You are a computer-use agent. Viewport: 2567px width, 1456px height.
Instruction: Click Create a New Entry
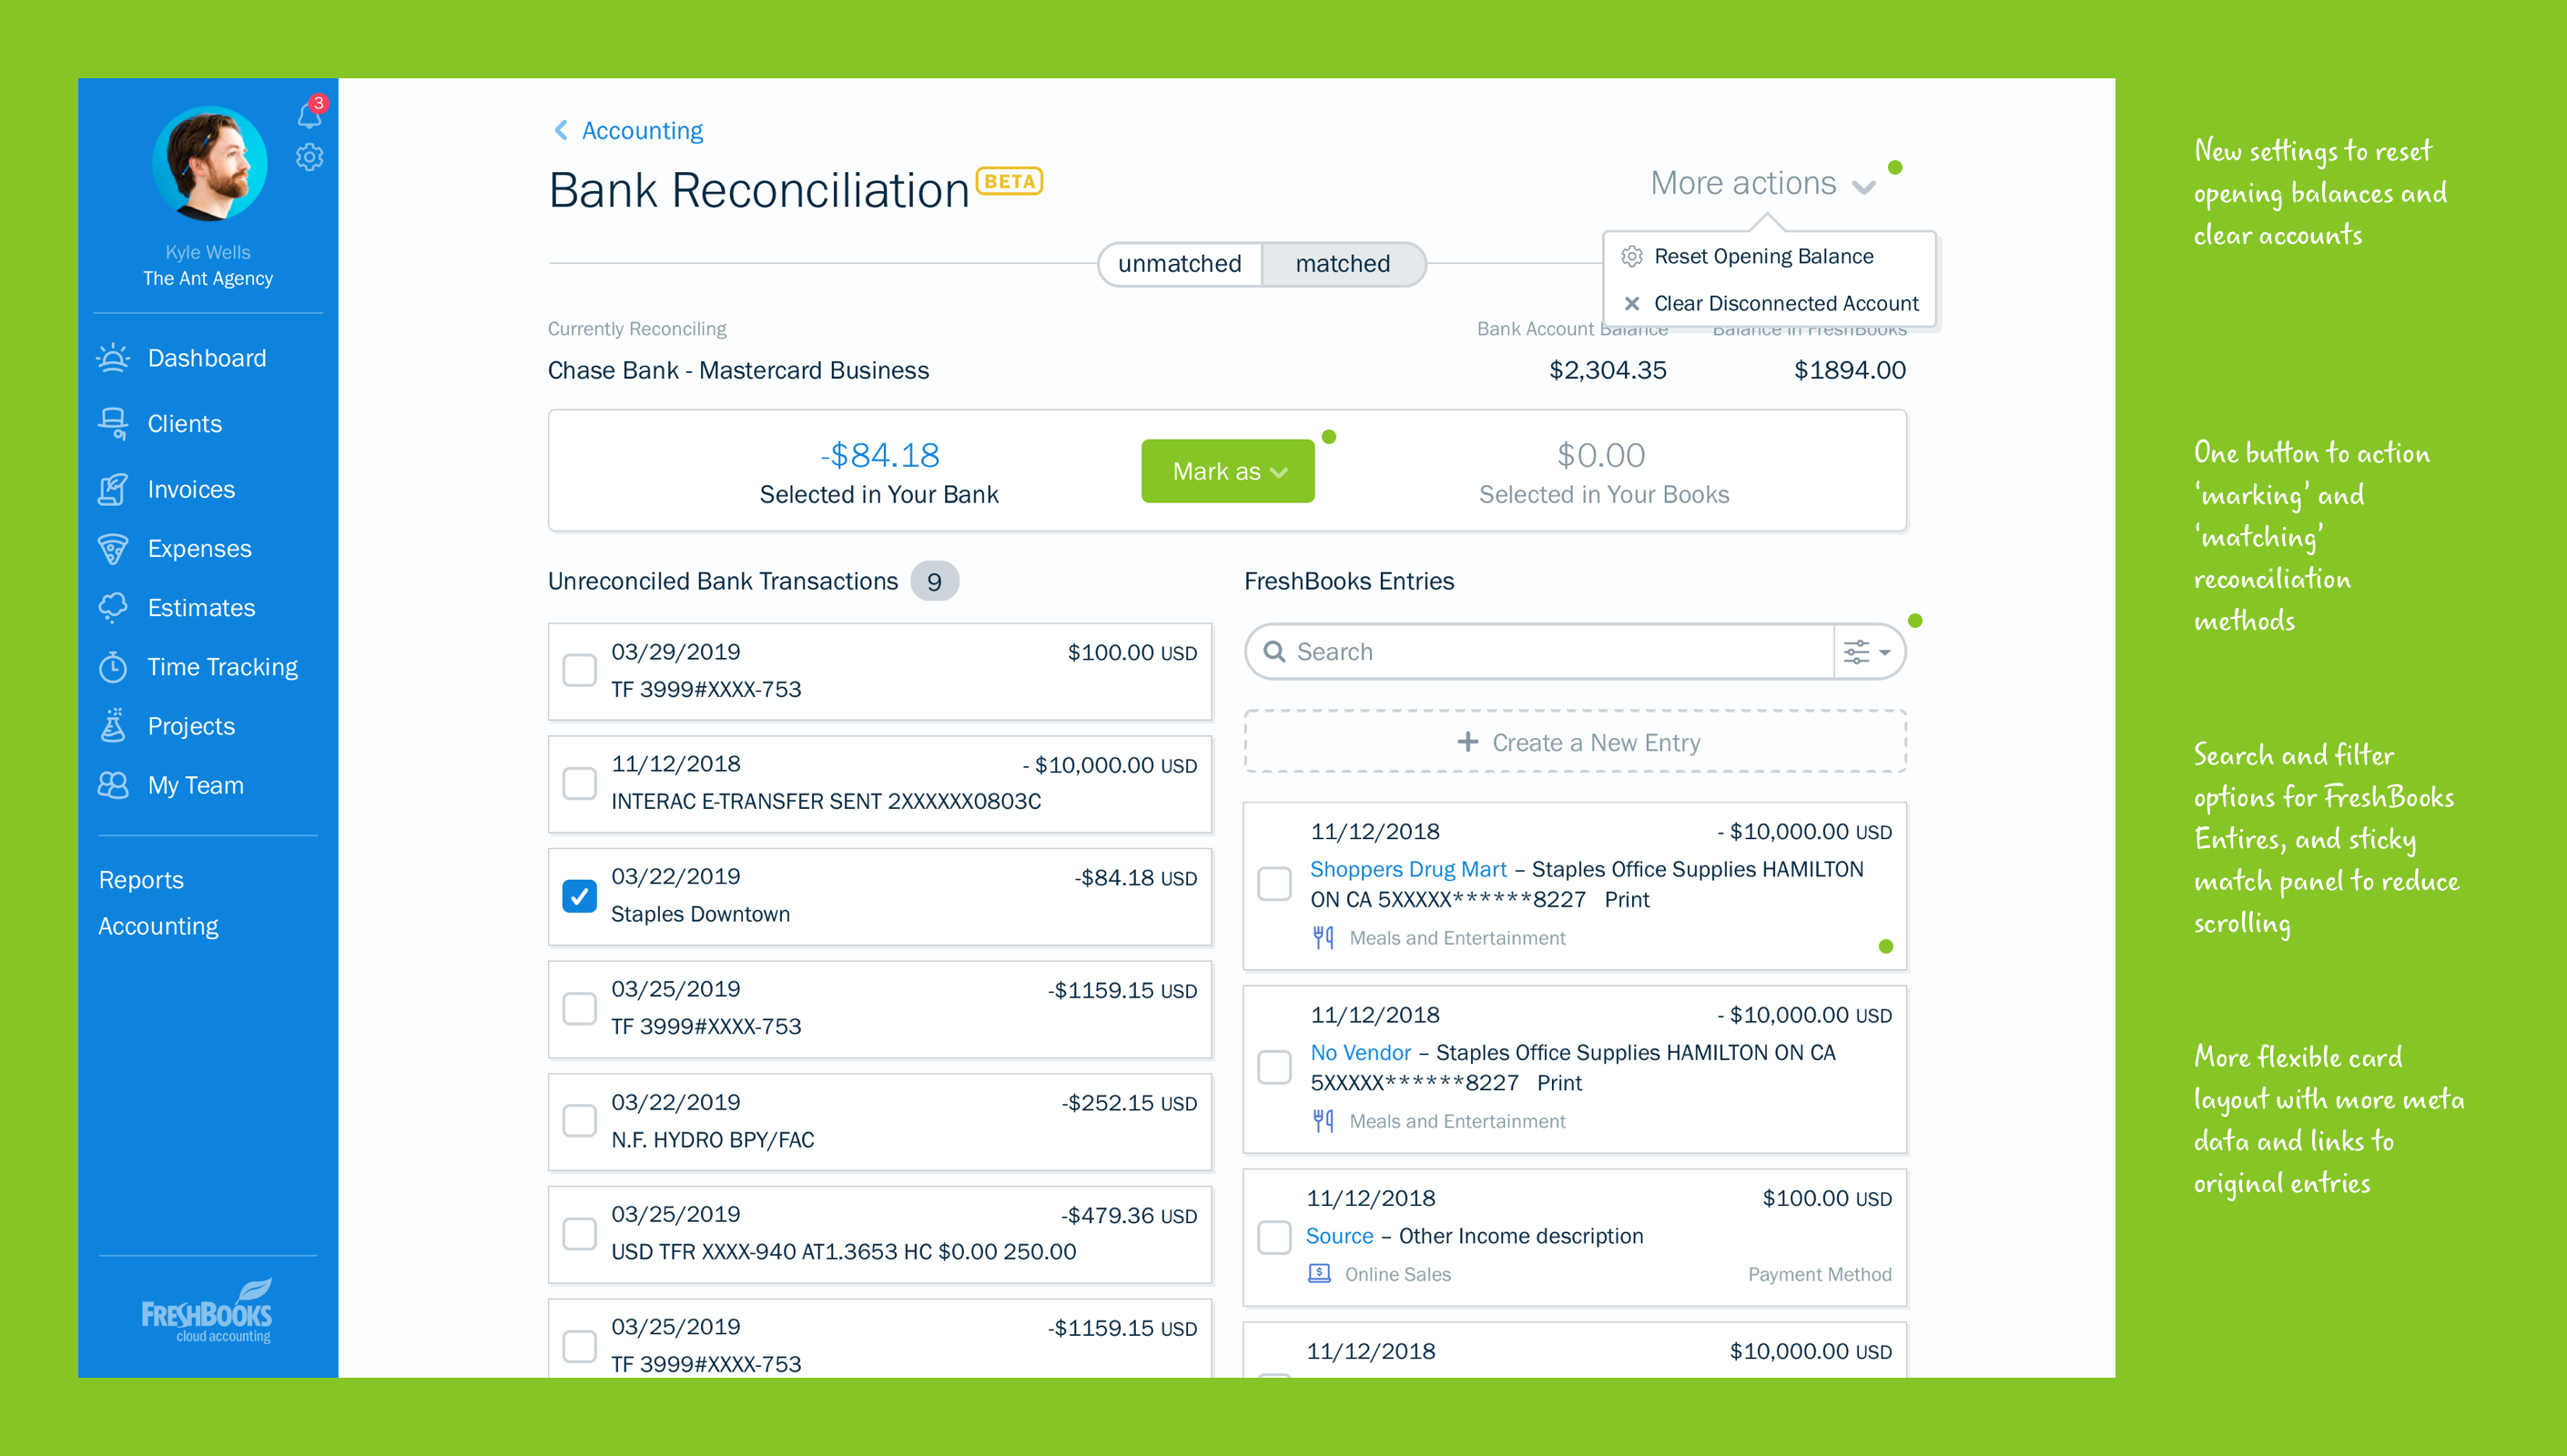[1575, 742]
